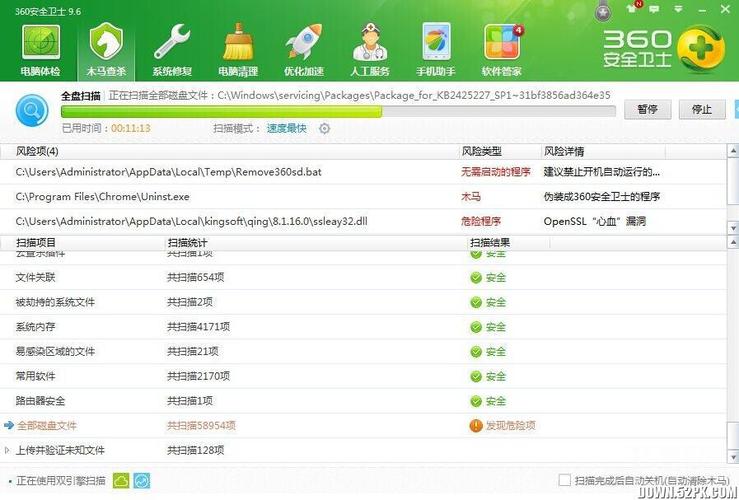Enable 扫描完成后自动关机 checkbox
Screen dimensions: 739x500
tap(564, 480)
